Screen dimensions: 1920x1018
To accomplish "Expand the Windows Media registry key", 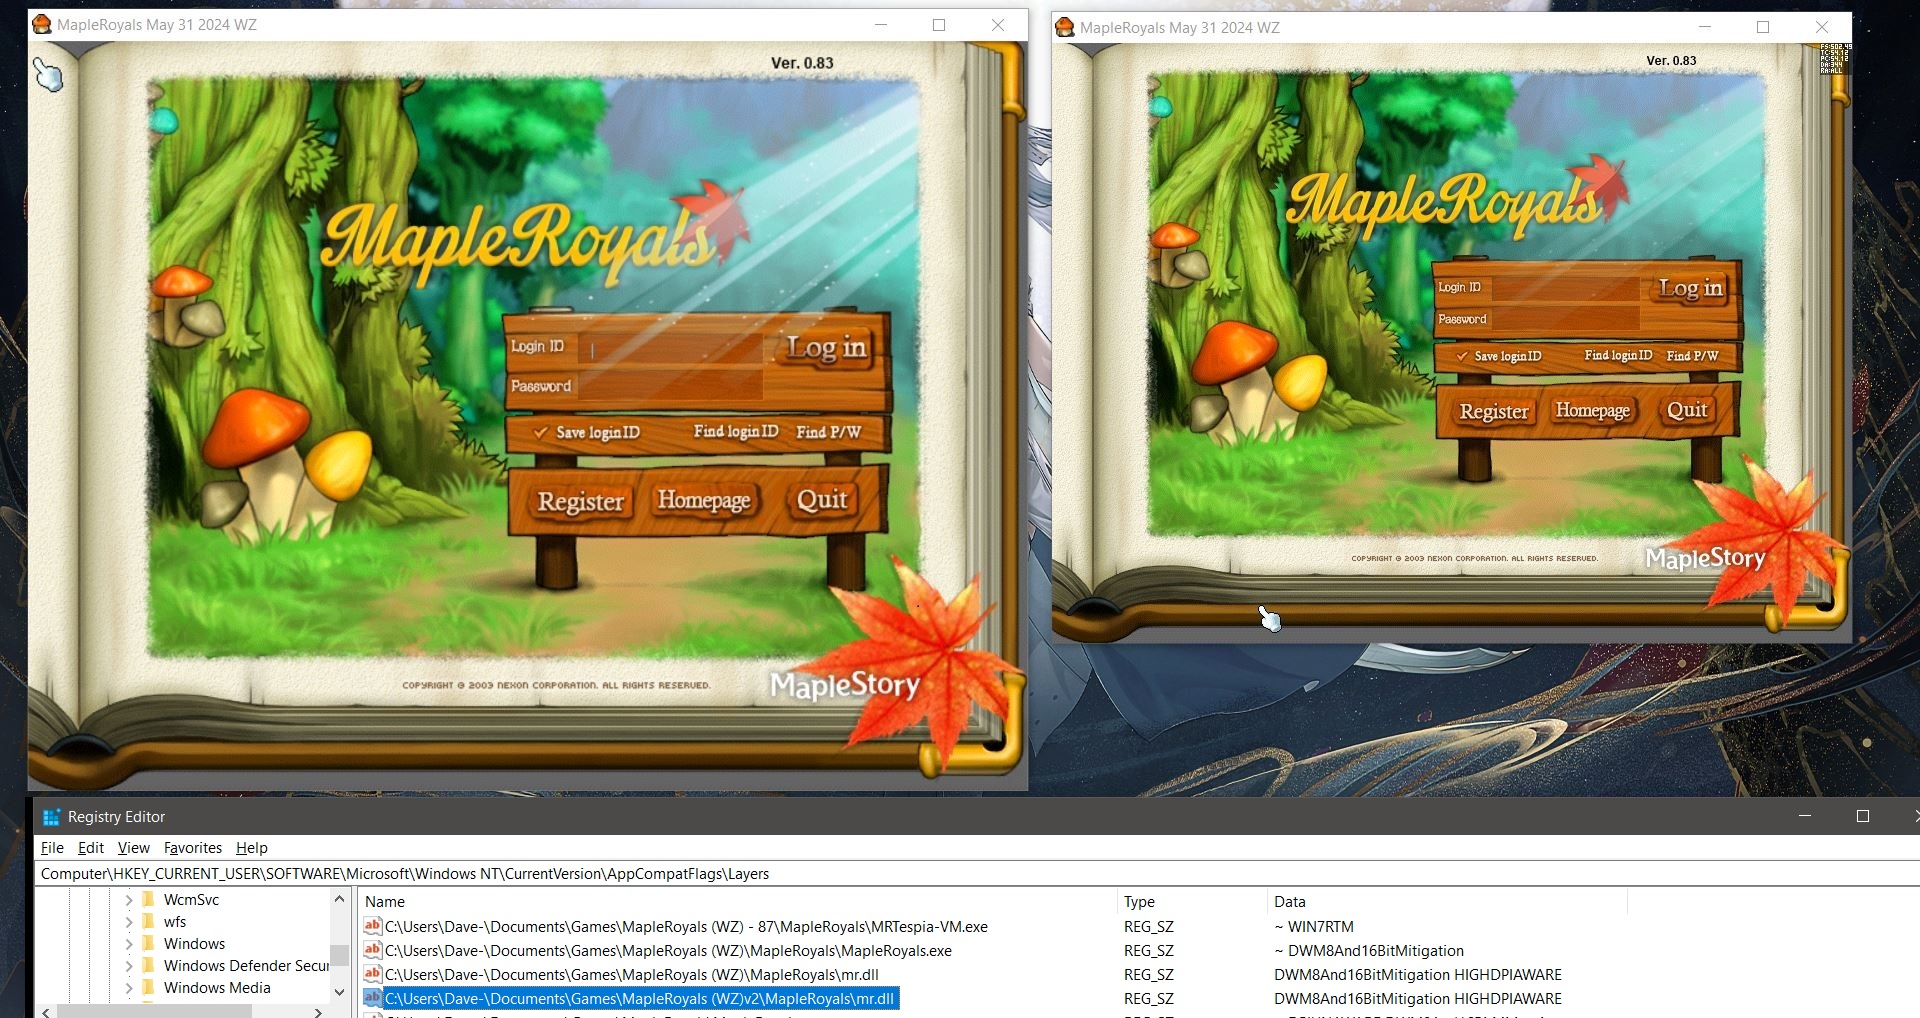I will pyautogui.click(x=129, y=988).
